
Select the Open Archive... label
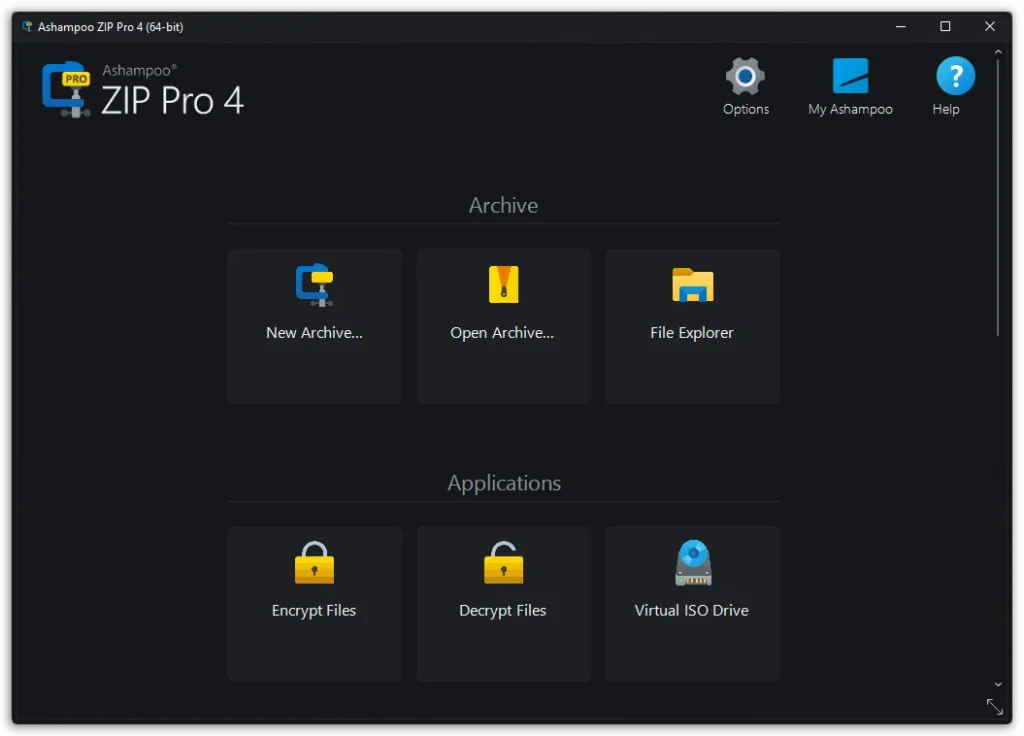click(502, 333)
